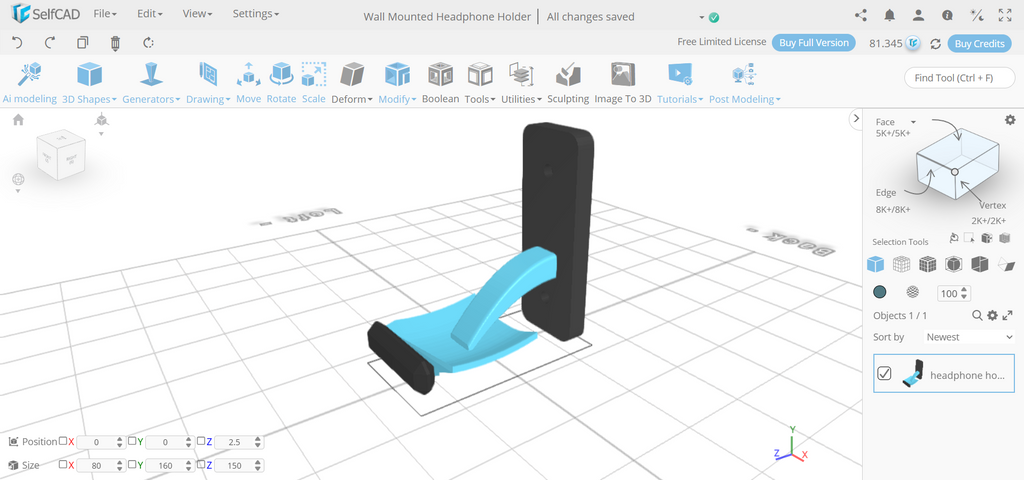The width and height of the screenshot is (1024, 480).
Task: Click the refresh credits icon
Action: [x=935, y=44]
